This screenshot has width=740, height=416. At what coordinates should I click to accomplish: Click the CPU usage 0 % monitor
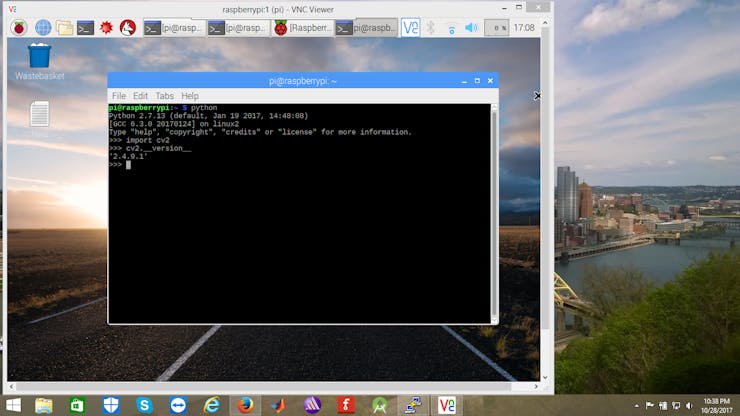(x=496, y=28)
